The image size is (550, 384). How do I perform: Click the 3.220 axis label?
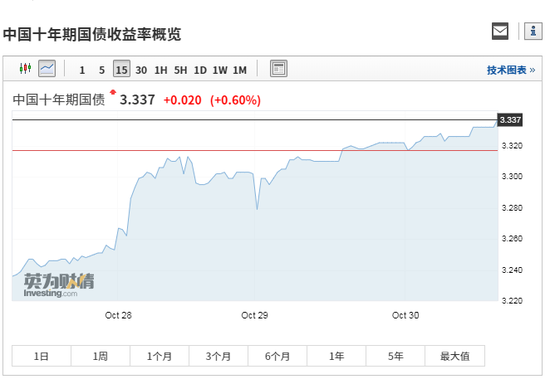coord(512,301)
